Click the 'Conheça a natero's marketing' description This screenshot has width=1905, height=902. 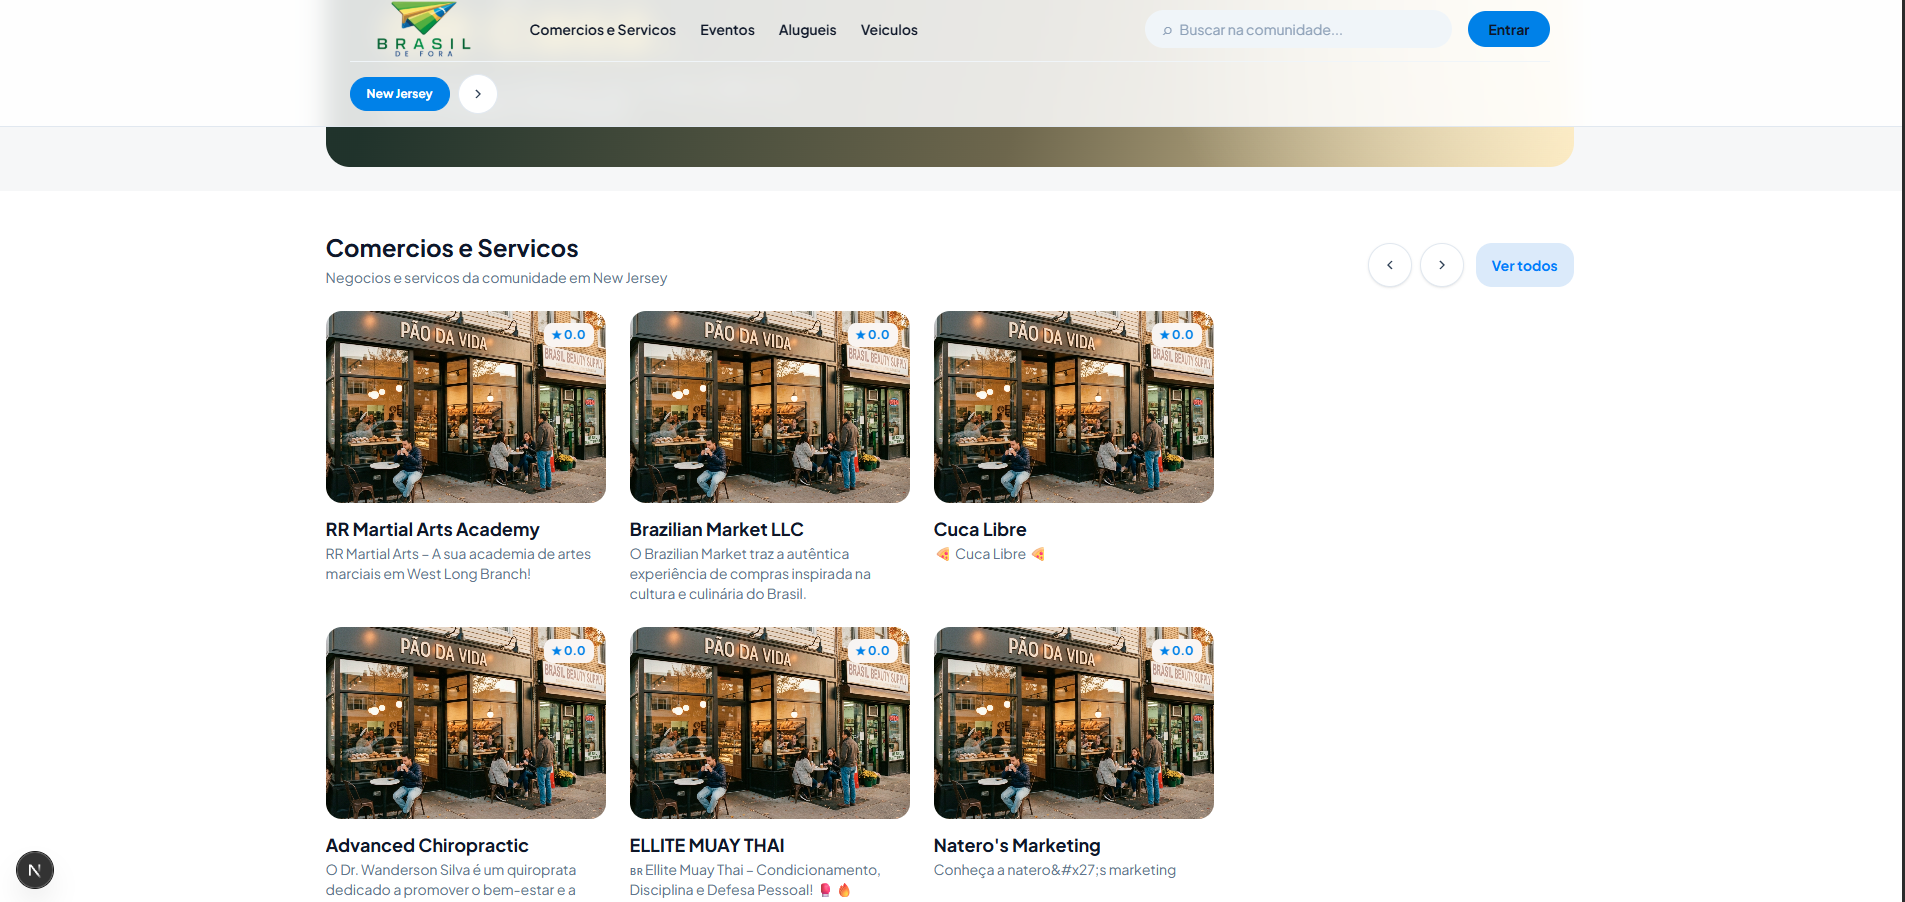[1055, 870]
